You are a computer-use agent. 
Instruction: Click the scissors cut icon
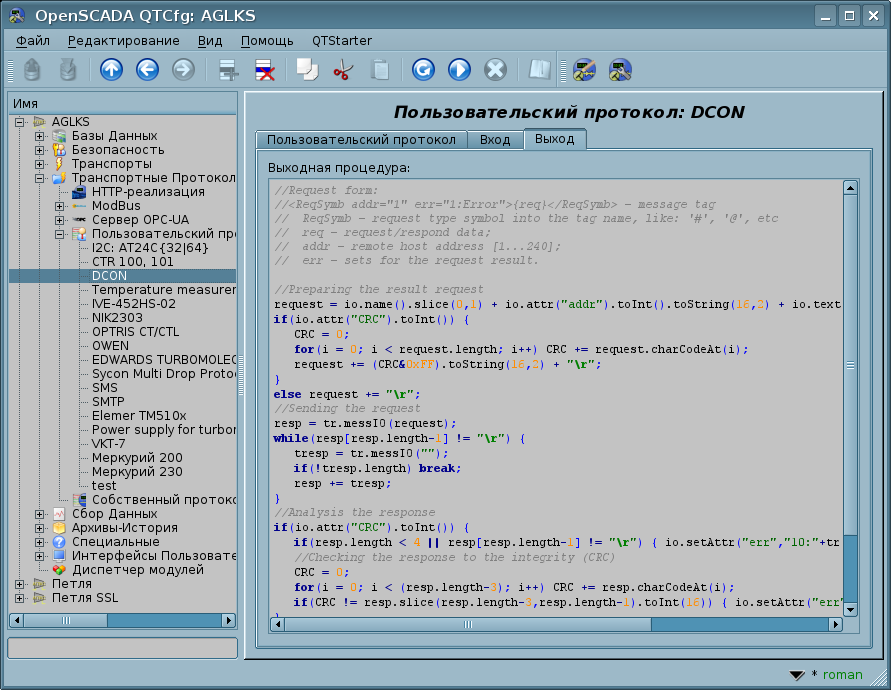[x=342, y=69]
